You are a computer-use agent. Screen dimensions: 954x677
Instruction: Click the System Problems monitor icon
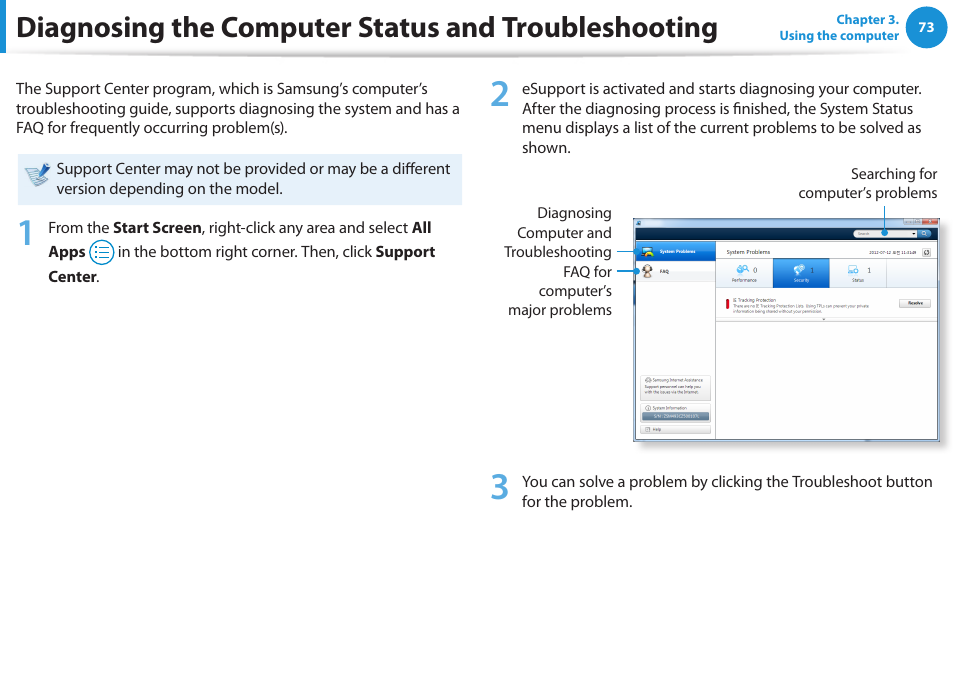pos(647,252)
